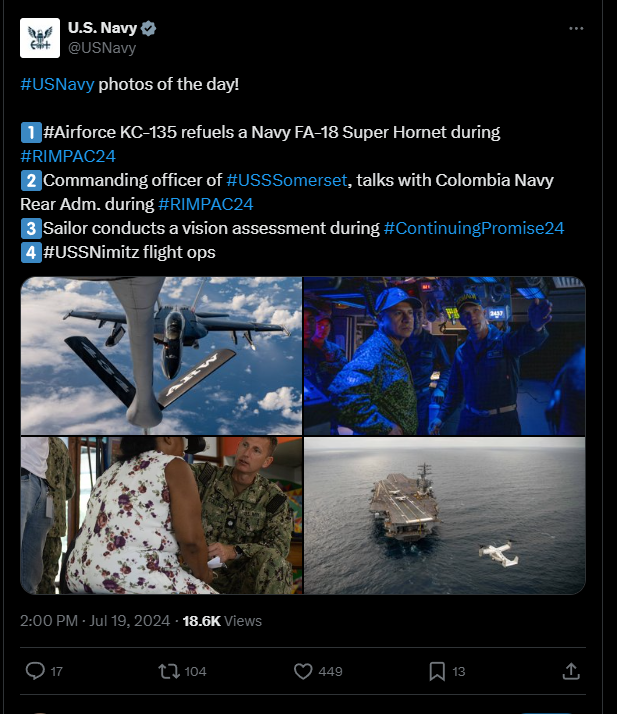Click the second #RIMPAC24 hashtag

(x=205, y=204)
